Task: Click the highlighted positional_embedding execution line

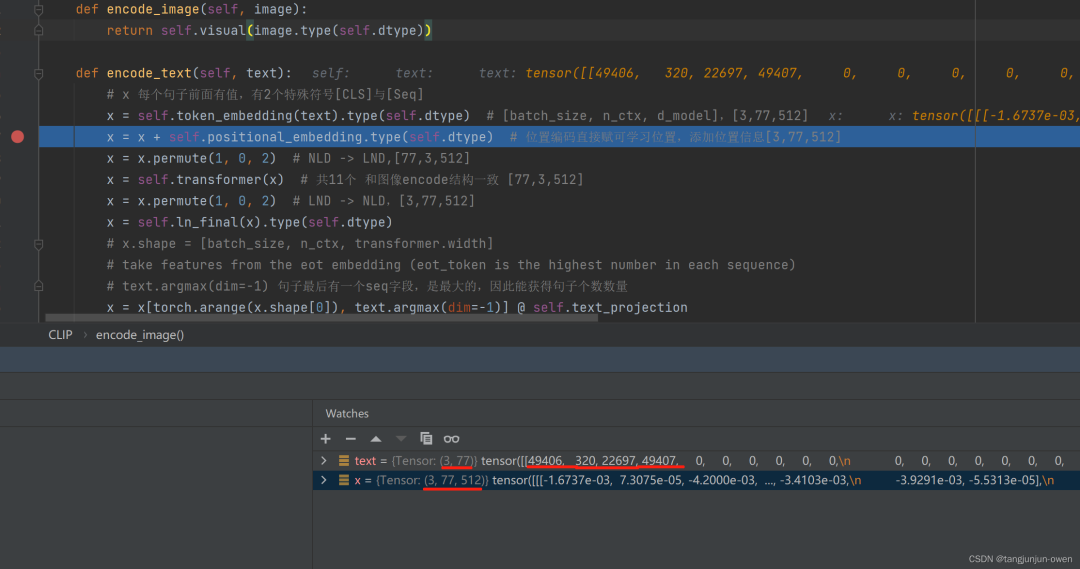Action: coord(300,137)
